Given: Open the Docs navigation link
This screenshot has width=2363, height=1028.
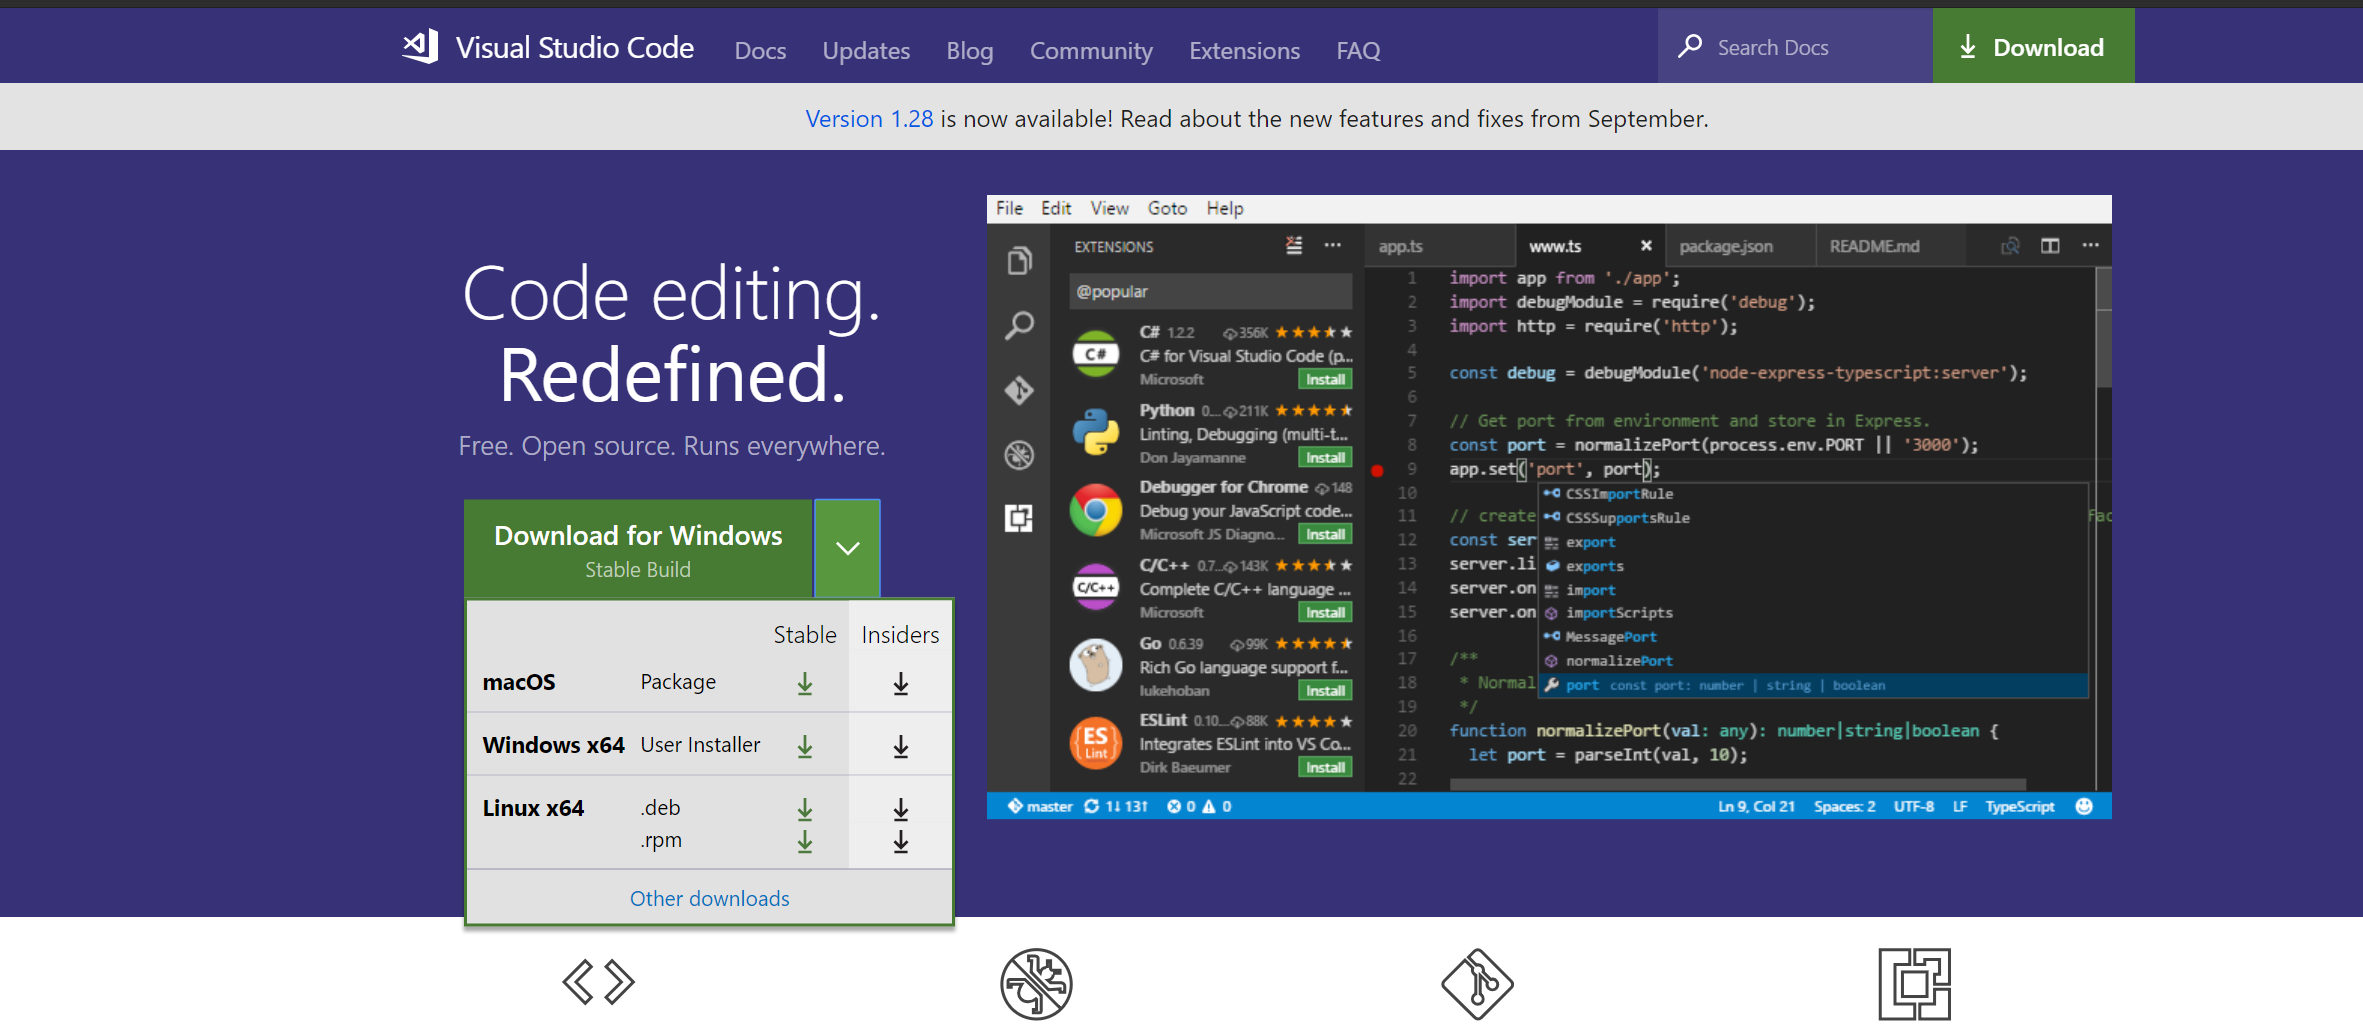Looking at the screenshot, I should (x=760, y=50).
